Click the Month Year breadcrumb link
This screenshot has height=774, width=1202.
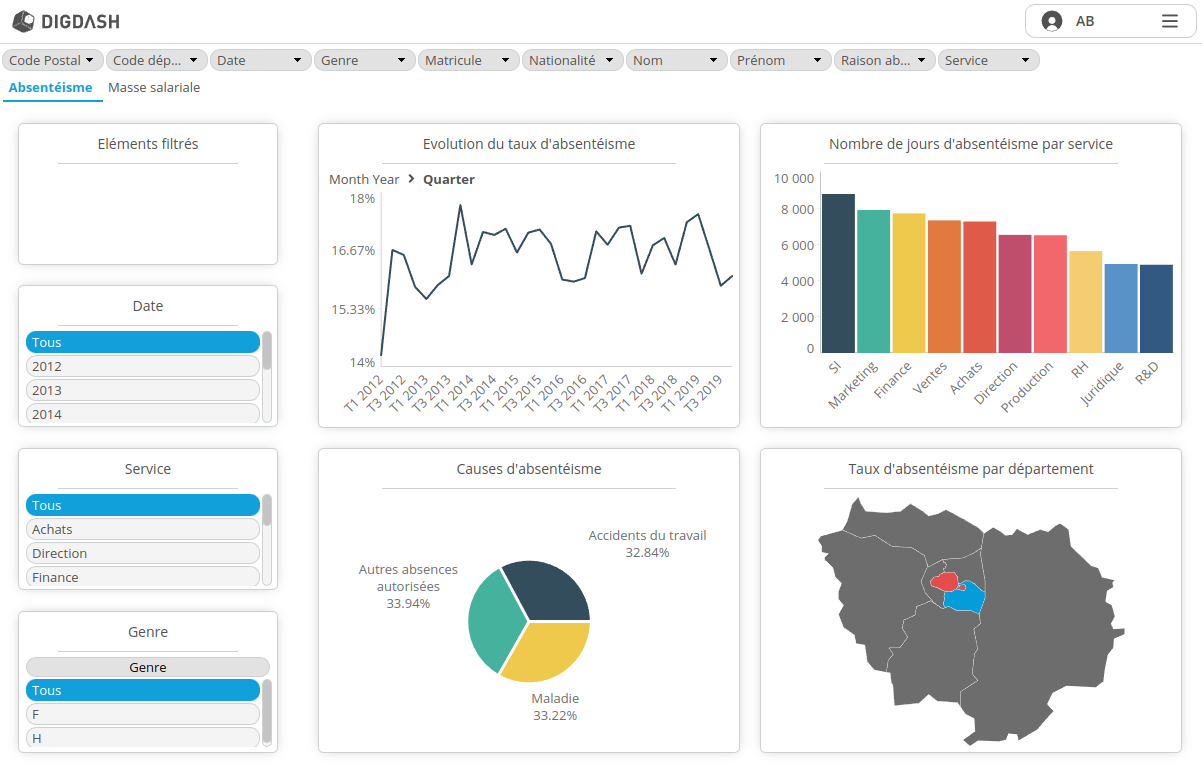tap(363, 179)
